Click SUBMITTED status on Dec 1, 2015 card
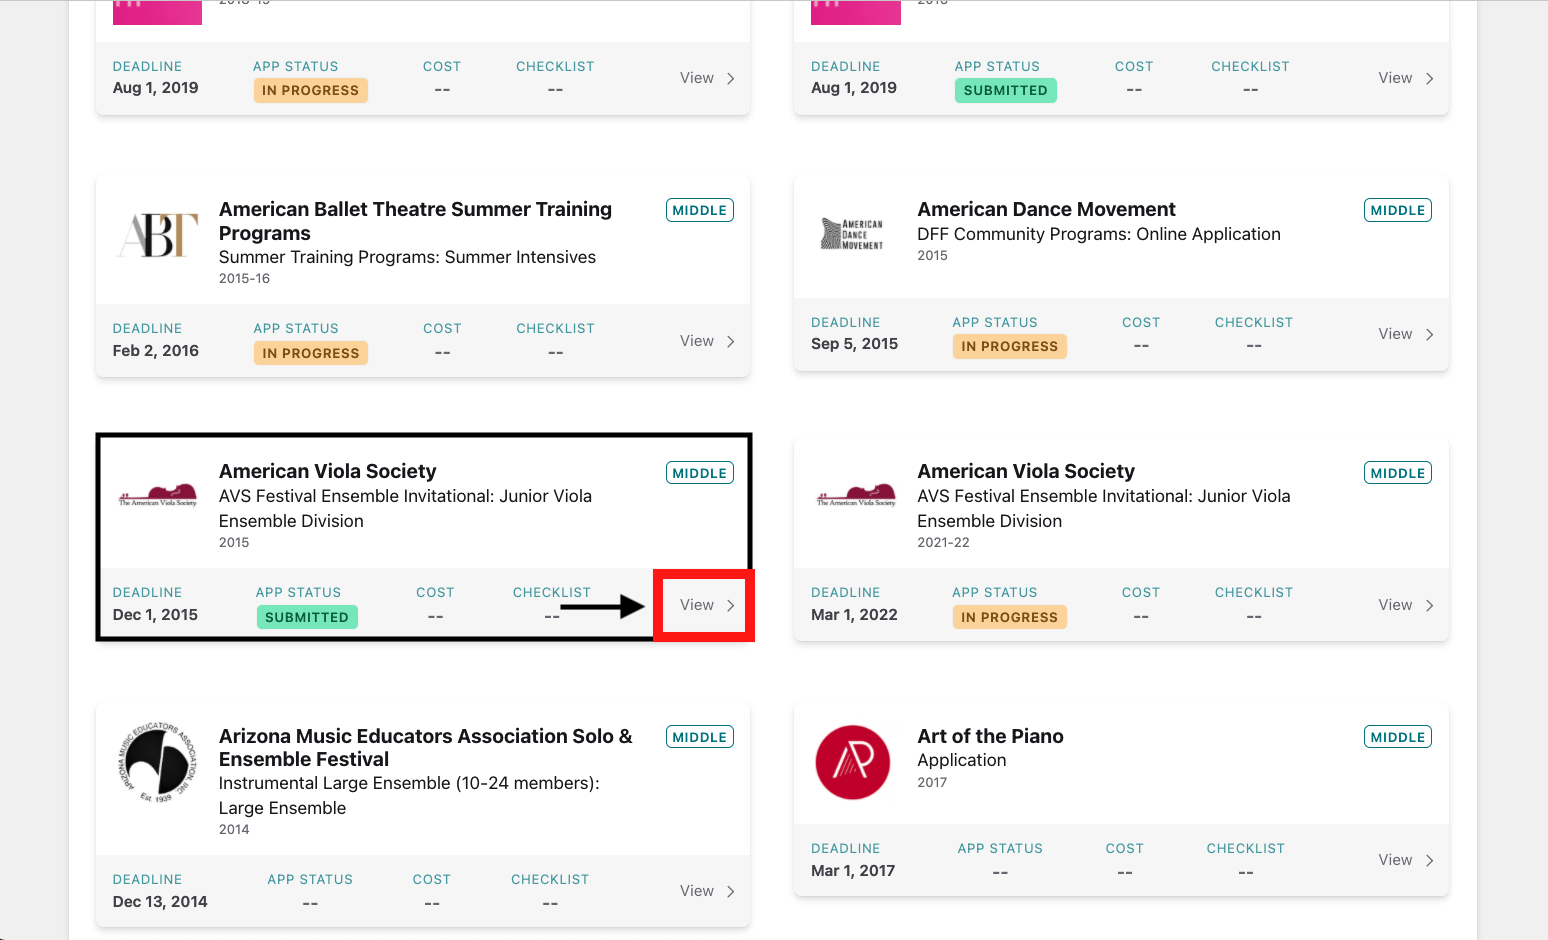This screenshot has width=1548, height=940. [307, 617]
